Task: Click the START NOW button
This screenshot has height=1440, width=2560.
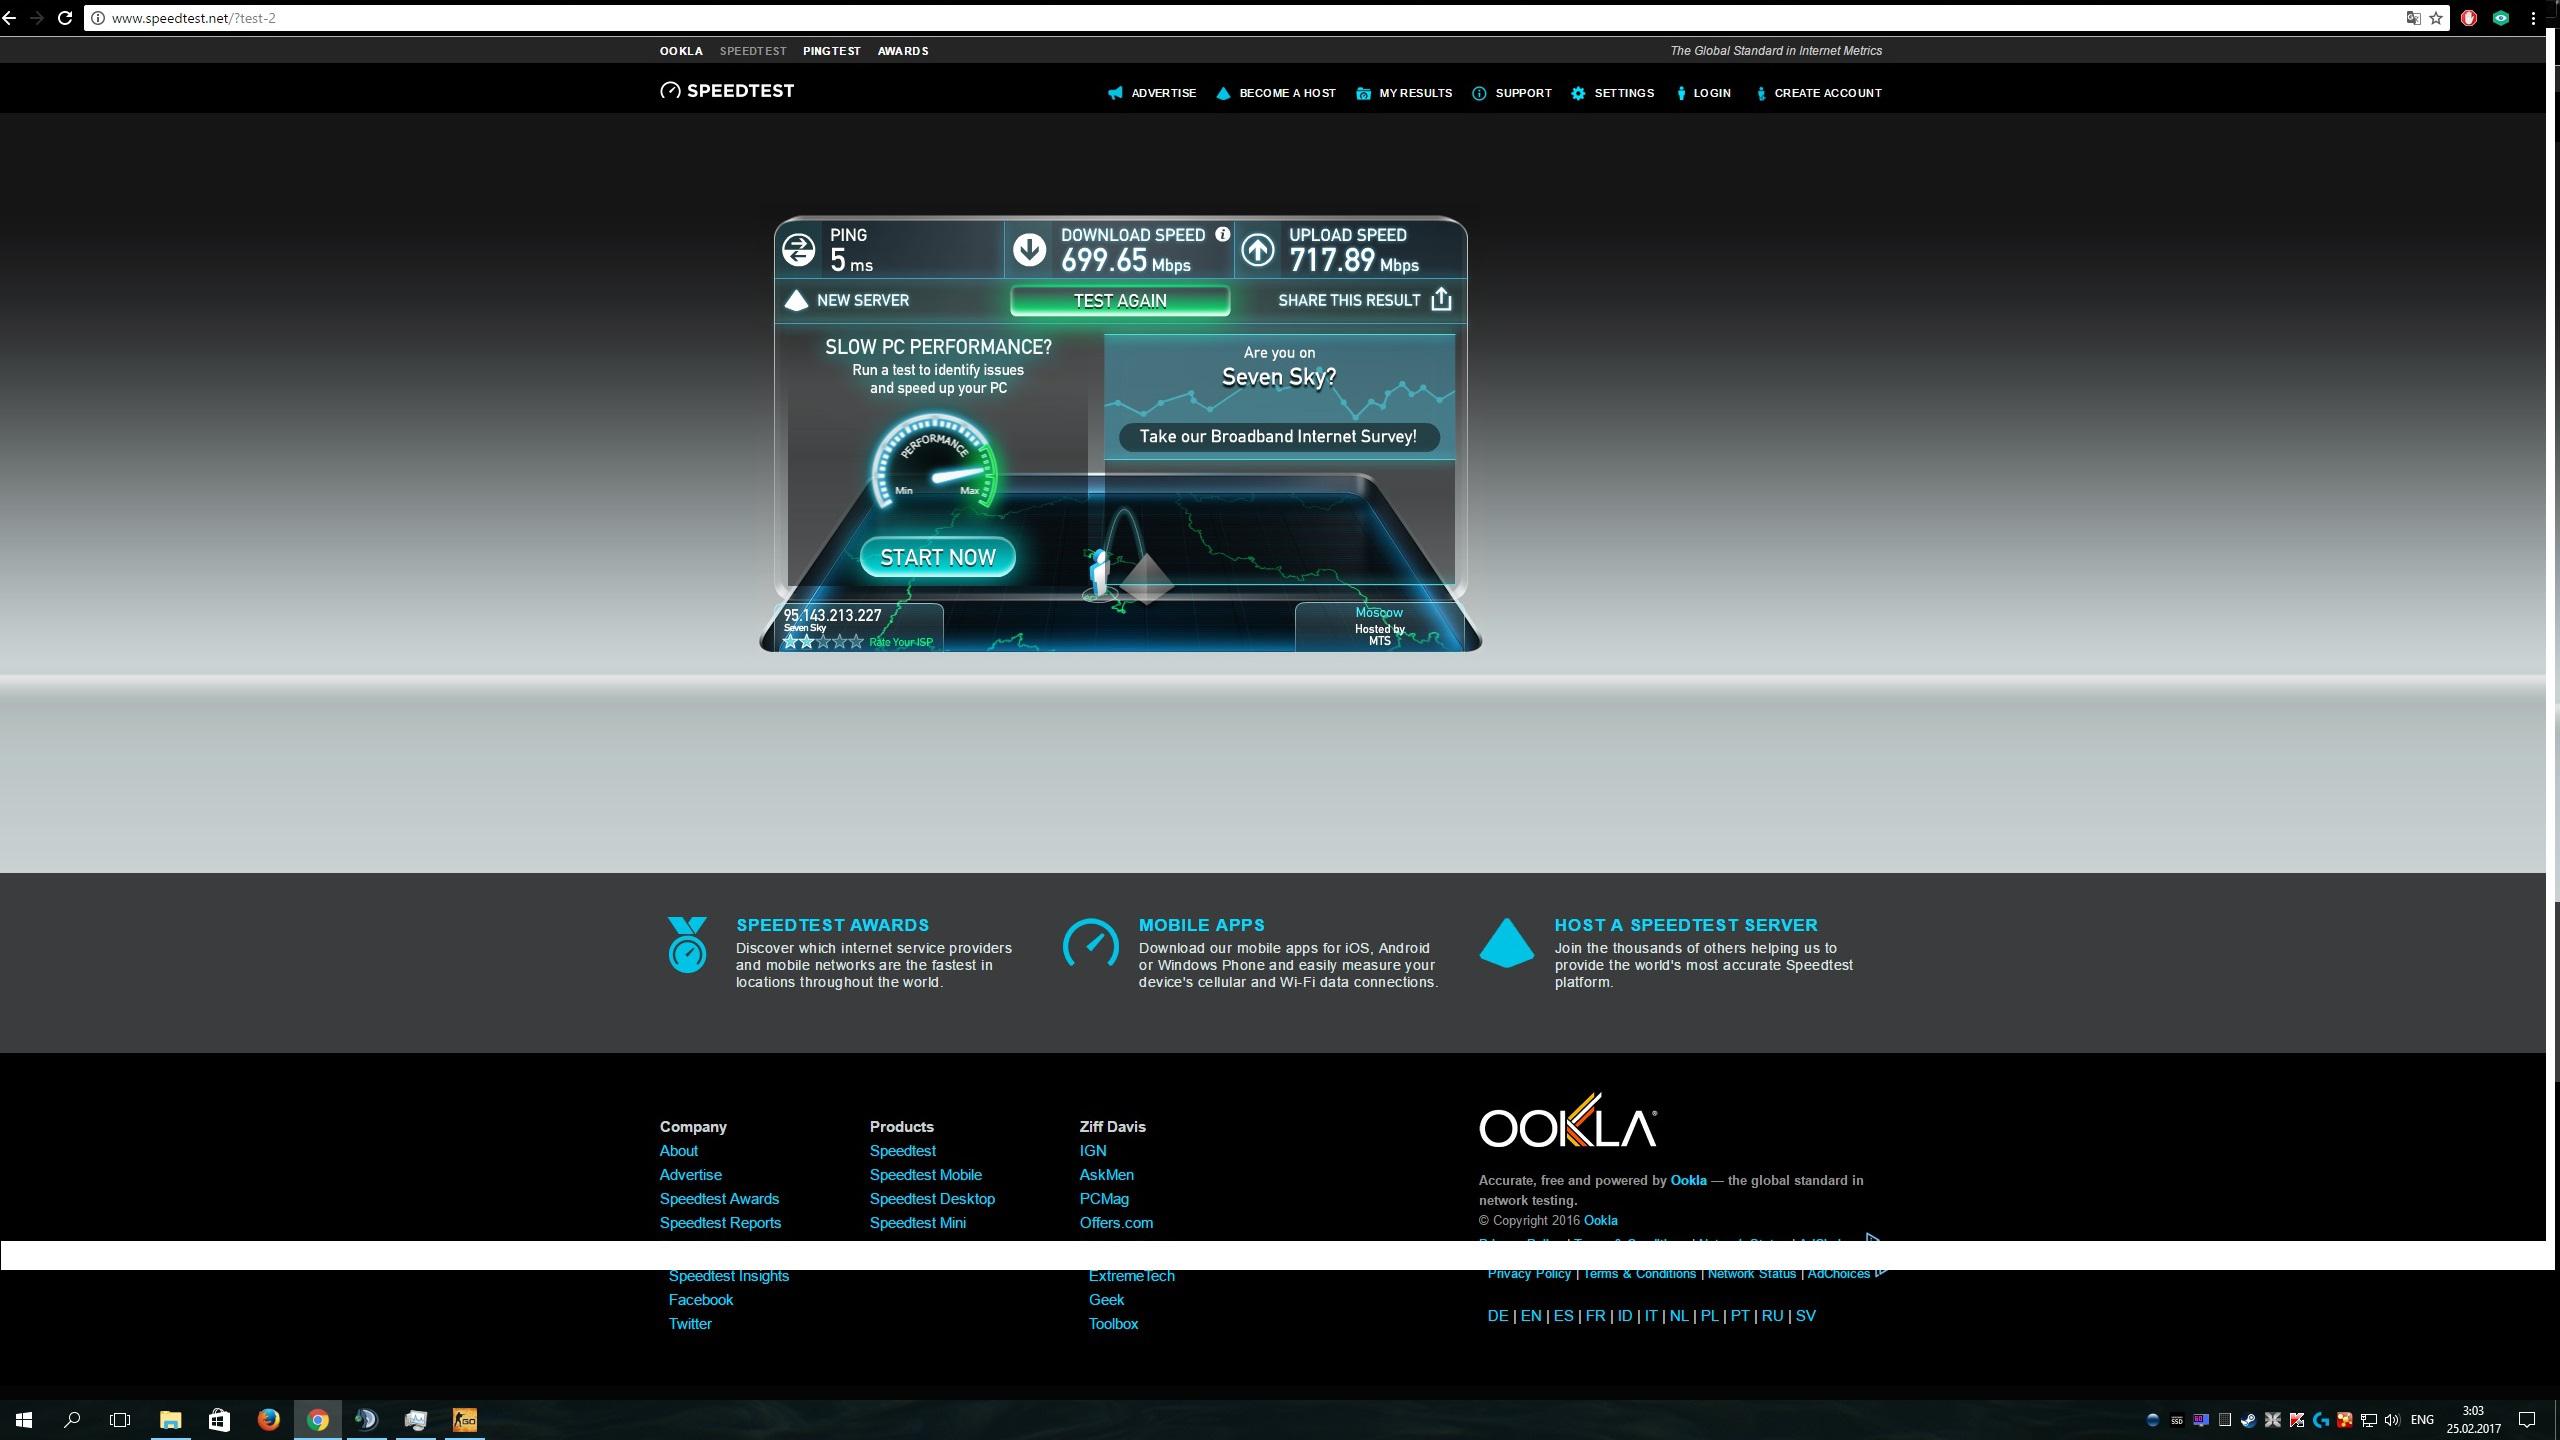Action: pos(937,557)
